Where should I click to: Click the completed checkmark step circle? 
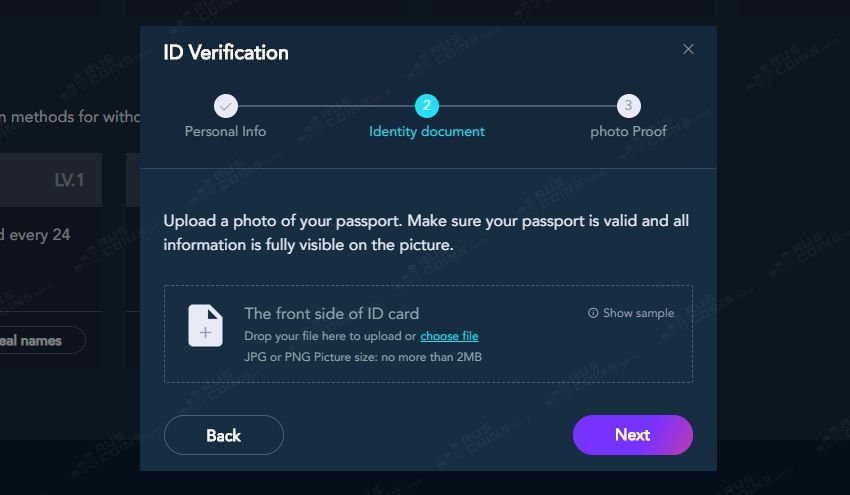click(x=226, y=106)
